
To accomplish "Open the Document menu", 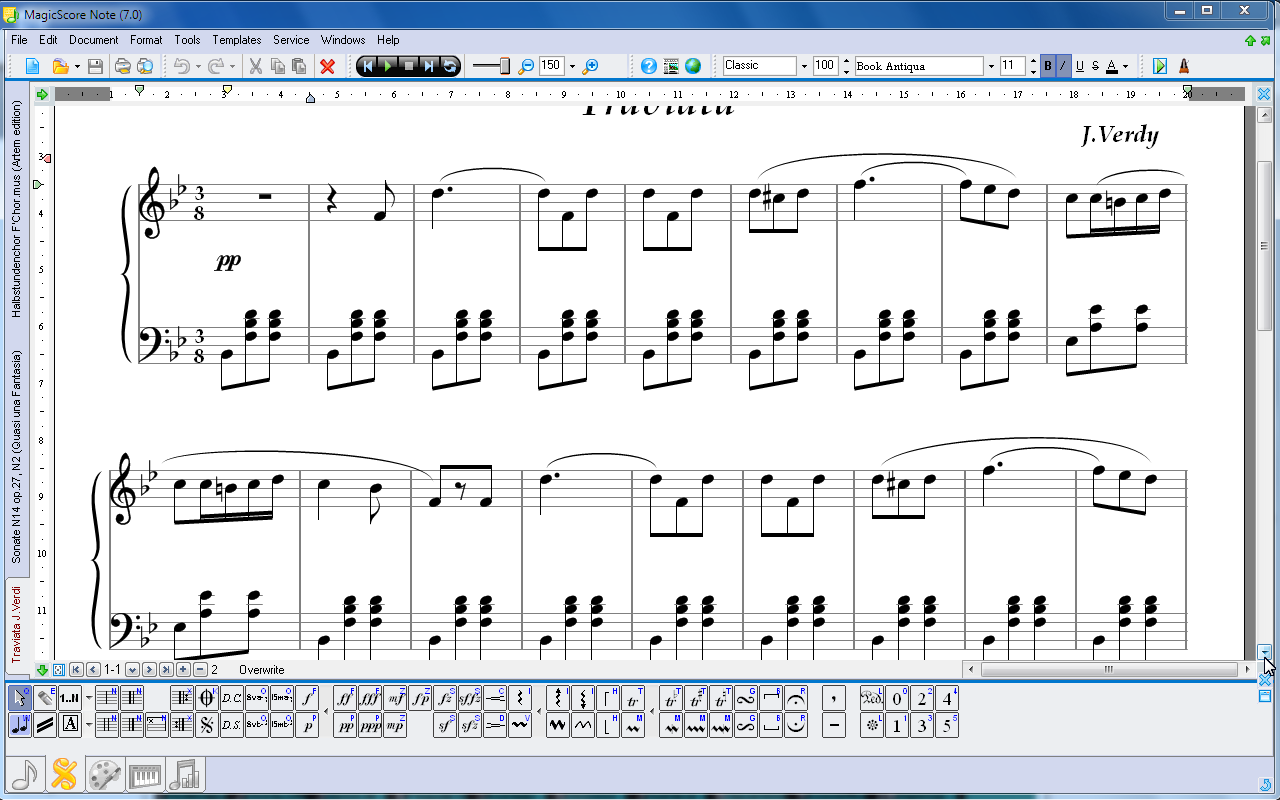I will (94, 40).
